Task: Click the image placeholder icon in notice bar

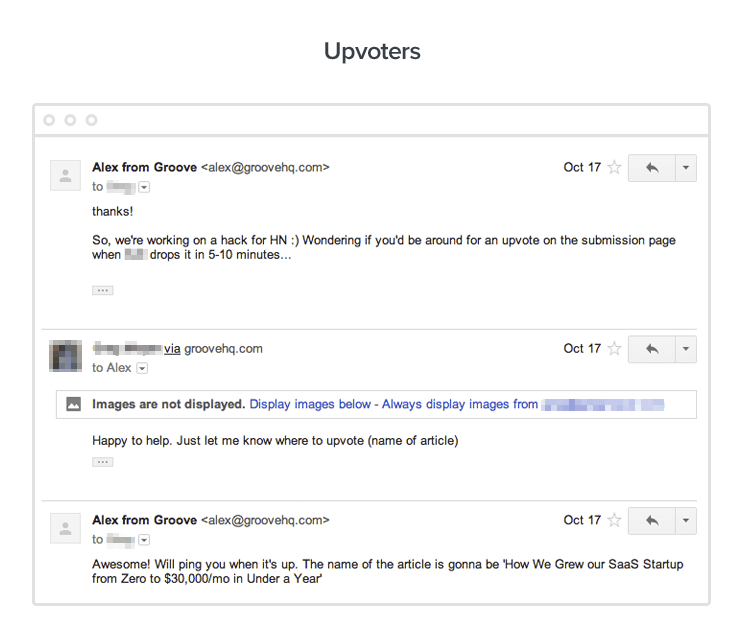Action: (x=73, y=404)
